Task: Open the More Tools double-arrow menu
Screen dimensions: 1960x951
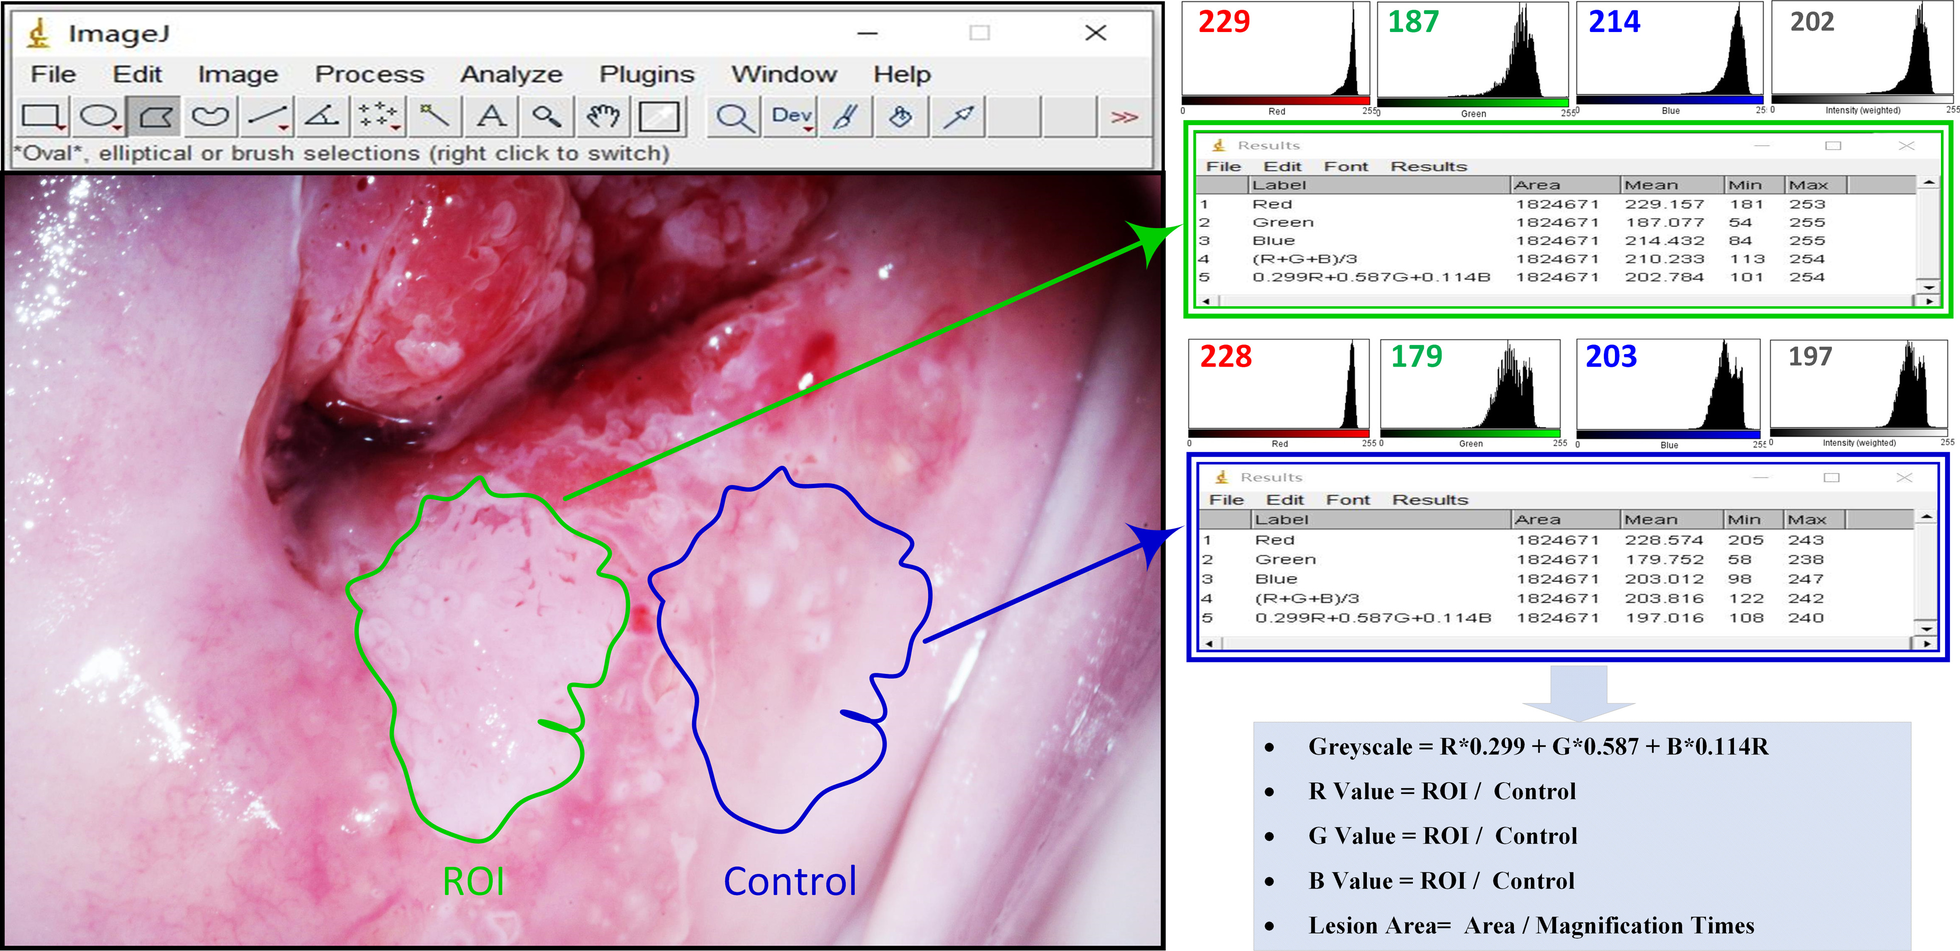Action: (1125, 117)
